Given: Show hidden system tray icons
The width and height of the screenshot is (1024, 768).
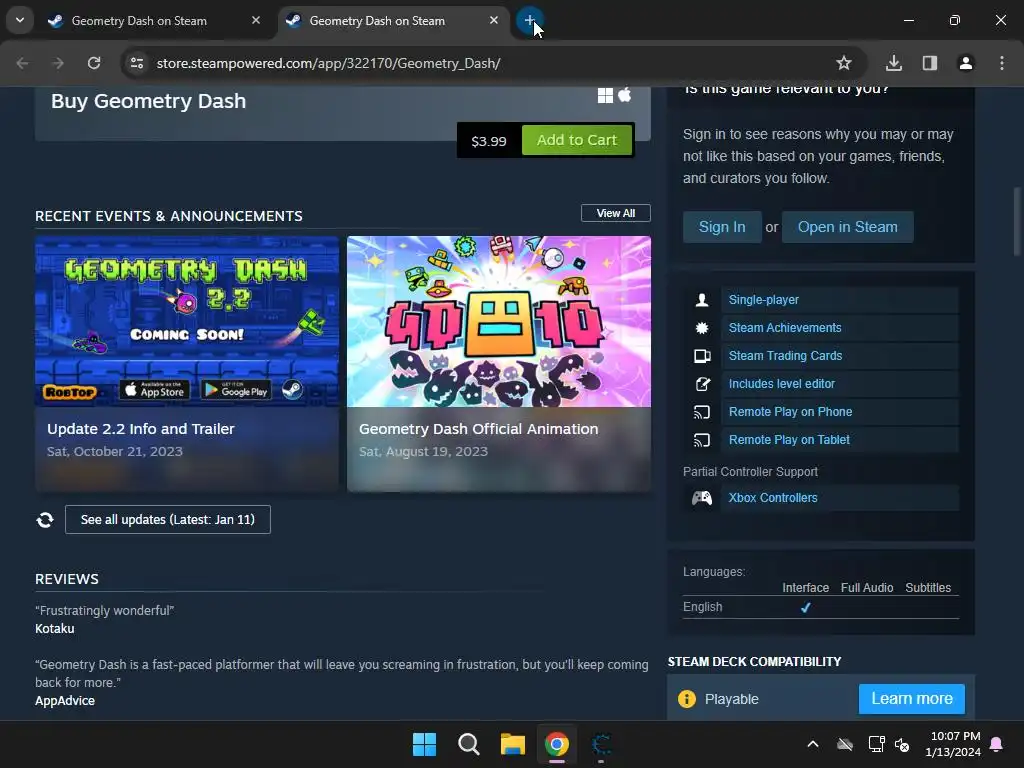Looking at the screenshot, I should point(813,744).
